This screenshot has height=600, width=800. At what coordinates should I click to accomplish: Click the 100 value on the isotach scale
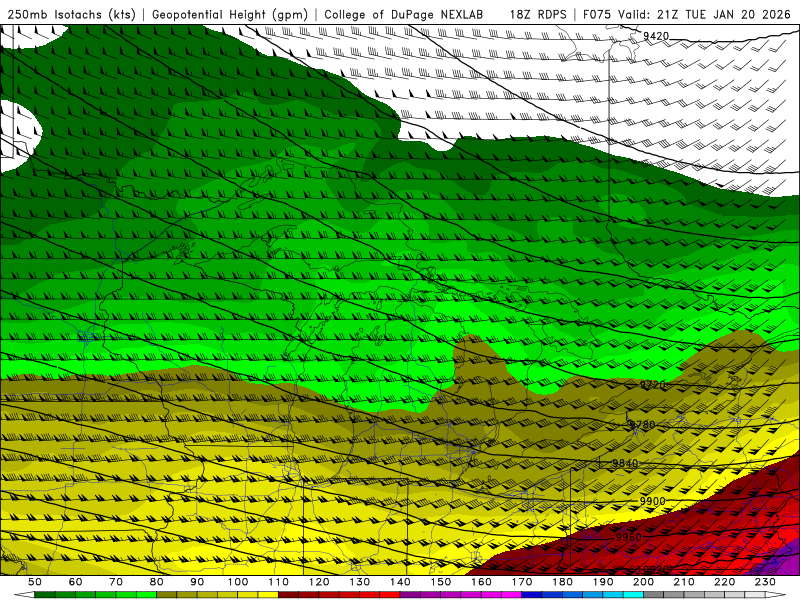238,582
